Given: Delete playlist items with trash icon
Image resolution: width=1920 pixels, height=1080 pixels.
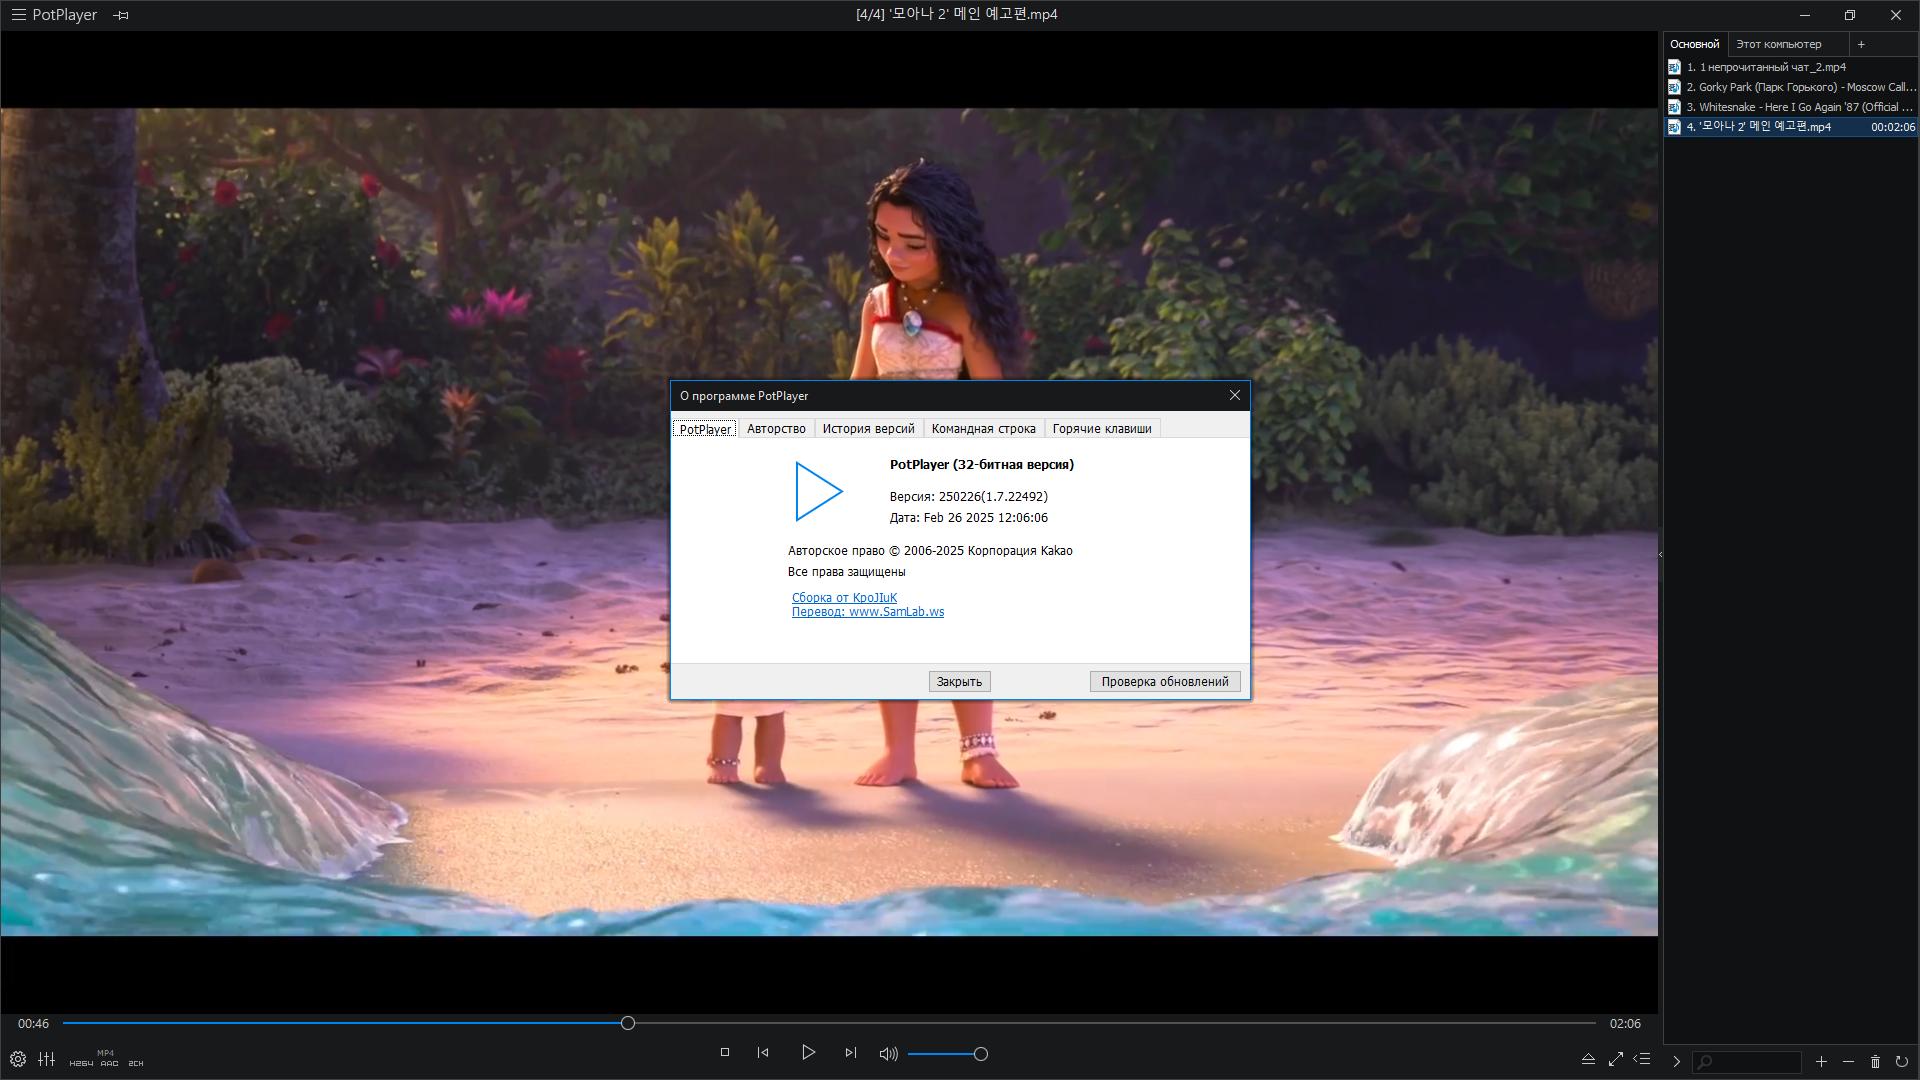Looking at the screenshot, I should [1875, 1062].
